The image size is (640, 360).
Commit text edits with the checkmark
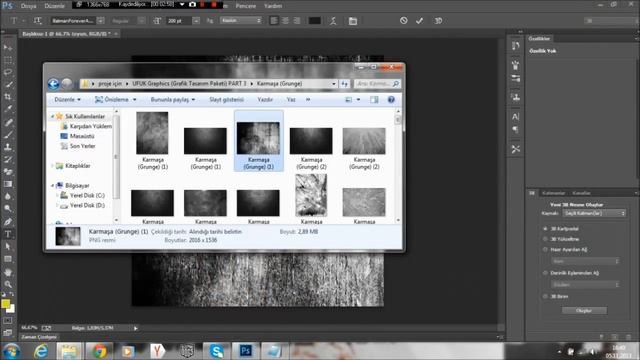(420, 20)
